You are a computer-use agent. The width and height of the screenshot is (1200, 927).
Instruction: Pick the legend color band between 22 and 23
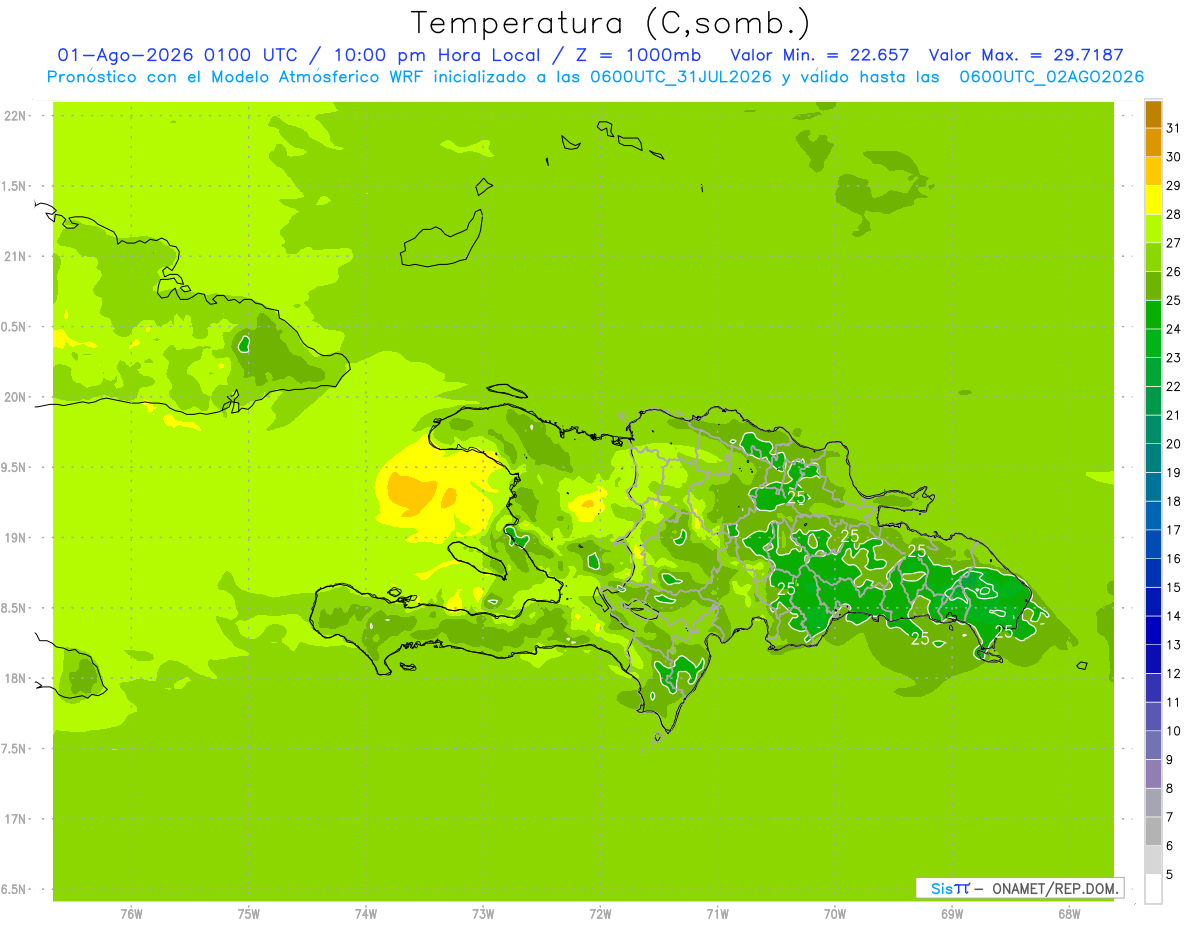1153,372
